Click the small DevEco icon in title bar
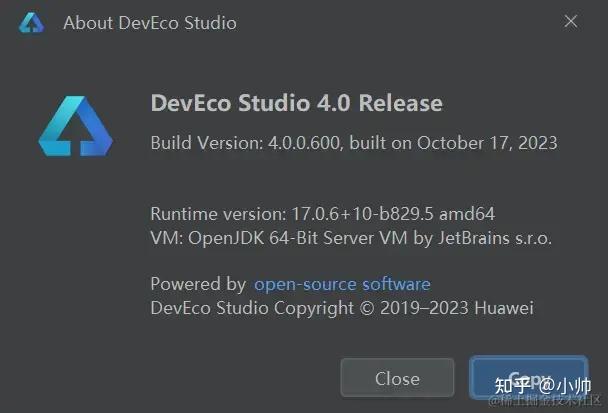 click(31, 22)
